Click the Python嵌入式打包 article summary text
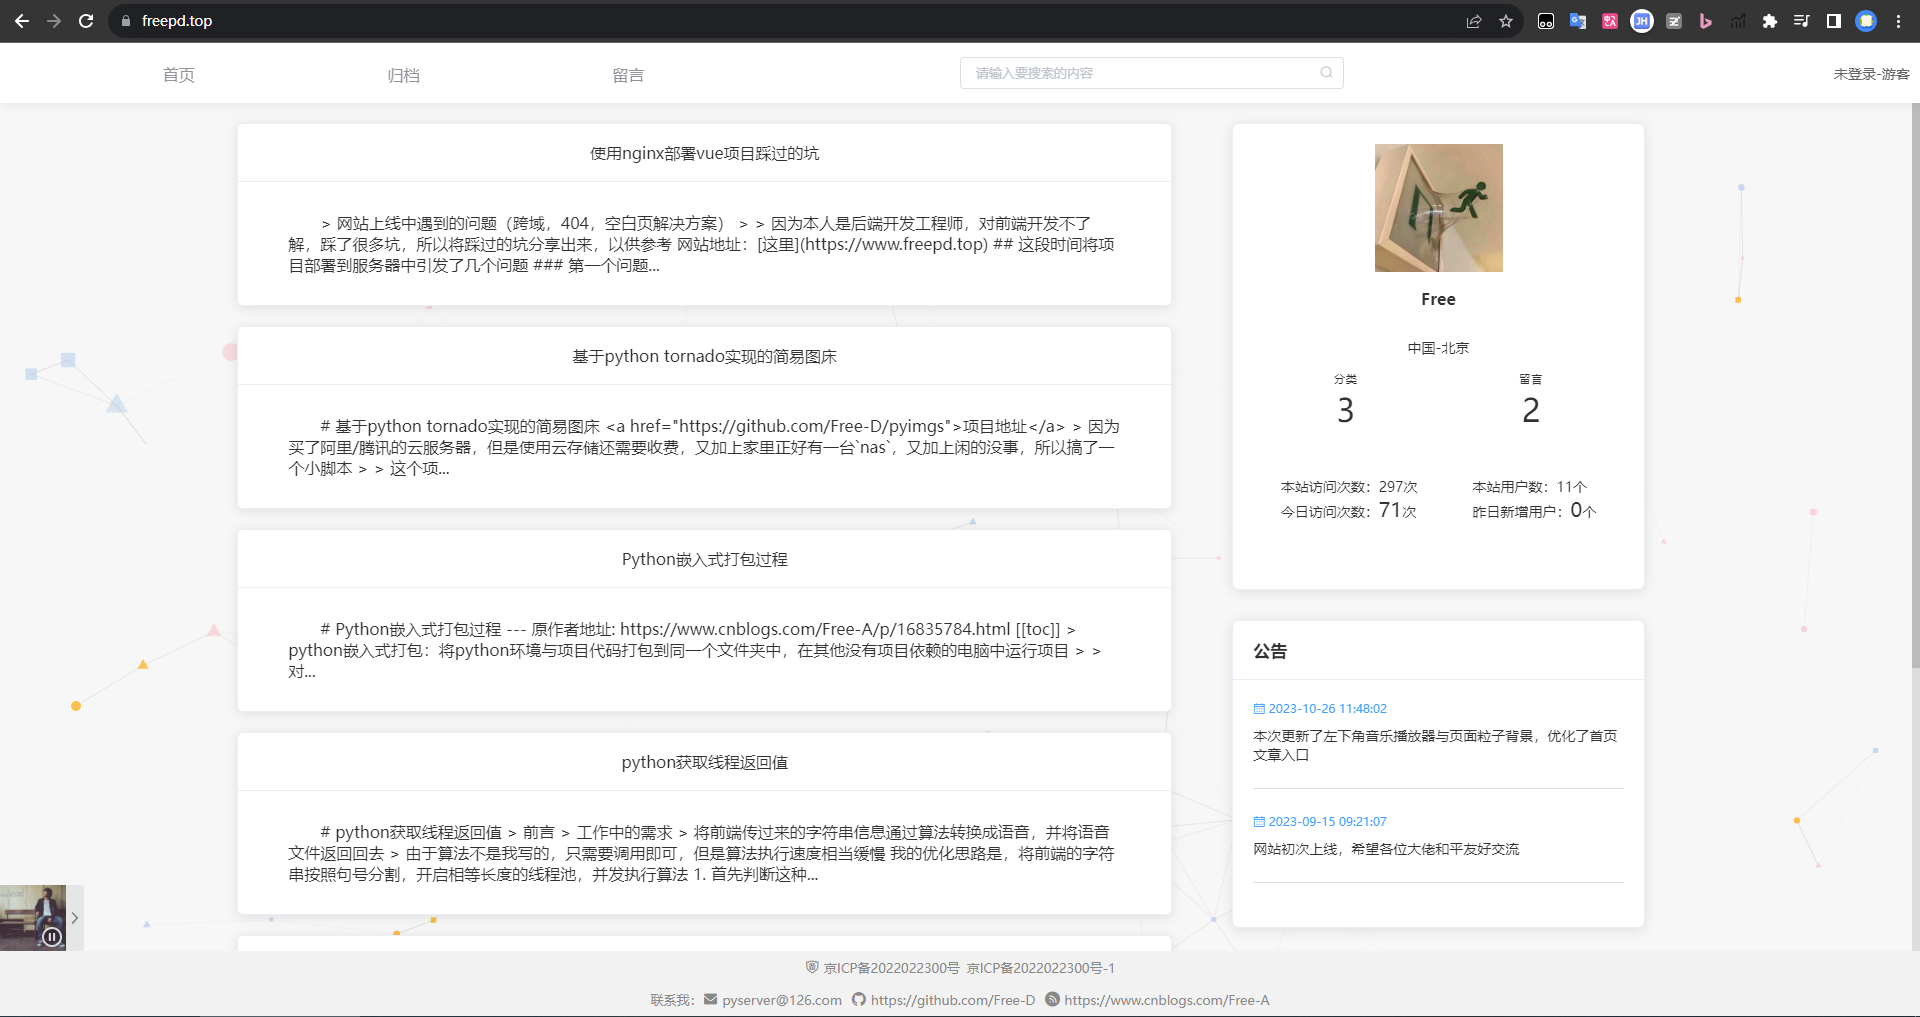Image resolution: width=1920 pixels, height=1017 pixels. tap(696, 650)
